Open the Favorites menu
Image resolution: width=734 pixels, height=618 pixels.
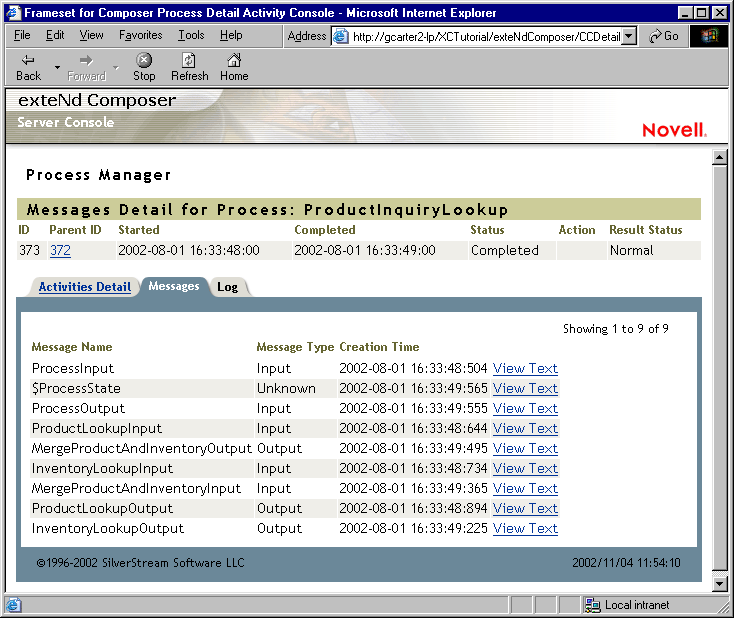point(140,35)
